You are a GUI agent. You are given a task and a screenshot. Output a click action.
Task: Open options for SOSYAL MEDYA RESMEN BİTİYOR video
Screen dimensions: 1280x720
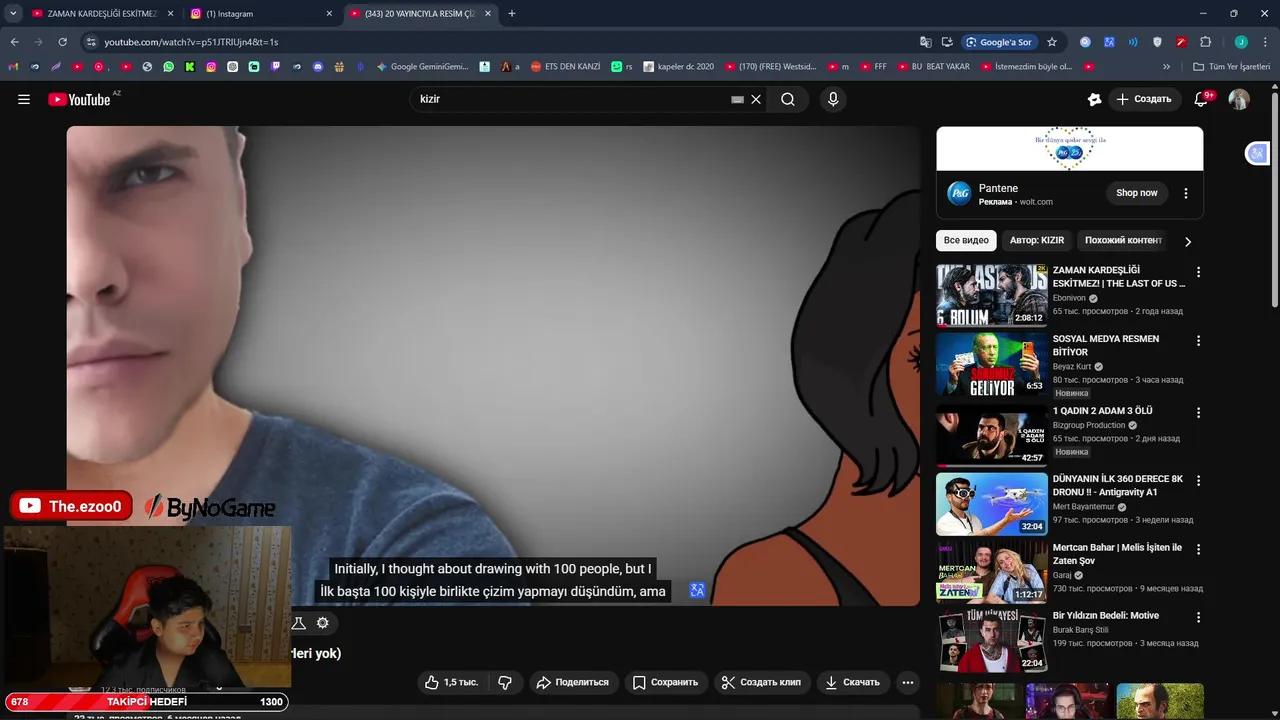click(1198, 341)
